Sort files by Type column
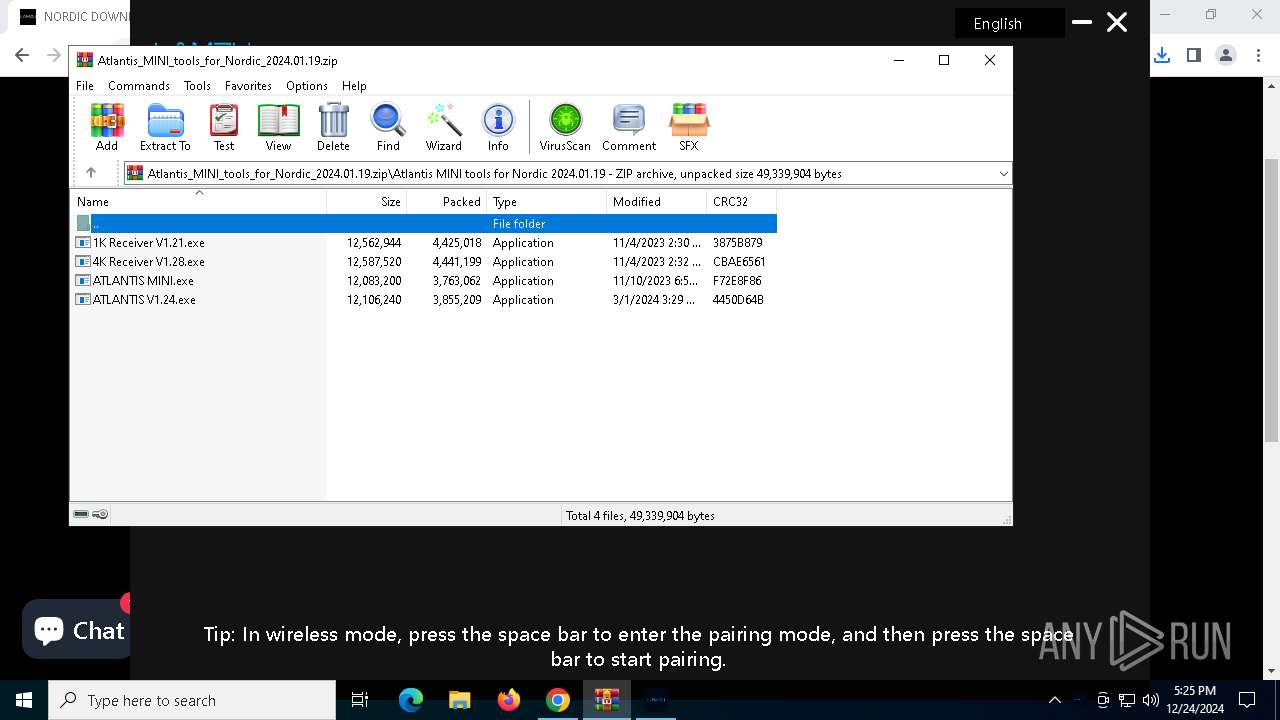Image resolution: width=1280 pixels, height=720 pixels. click(x=546, y=202)
